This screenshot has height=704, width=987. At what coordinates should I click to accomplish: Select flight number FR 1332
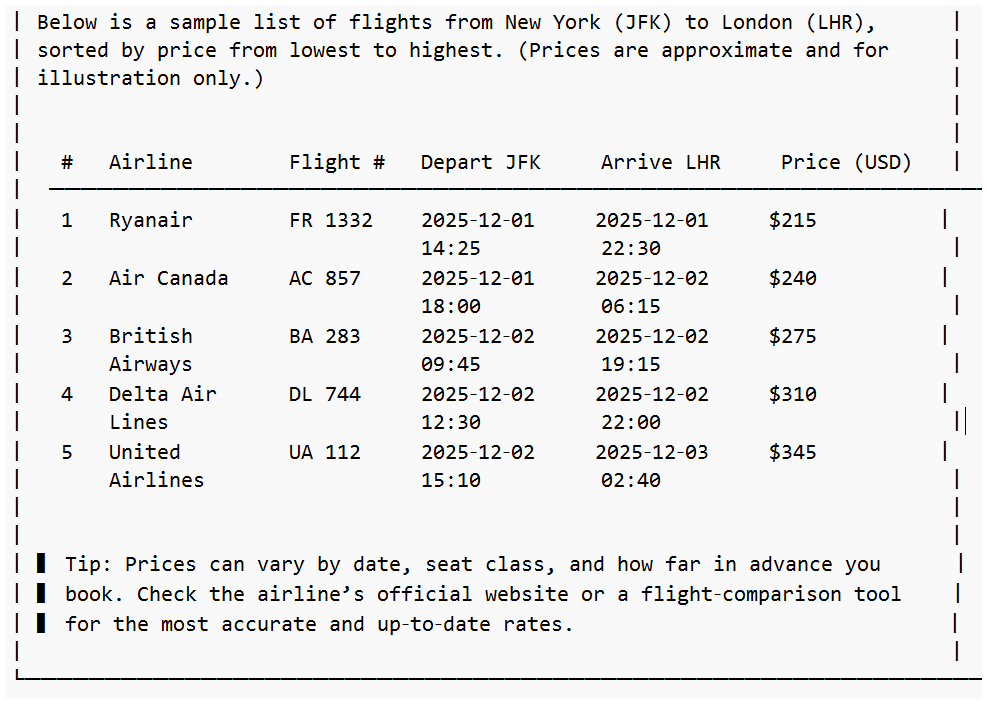[x=330, y=220]
